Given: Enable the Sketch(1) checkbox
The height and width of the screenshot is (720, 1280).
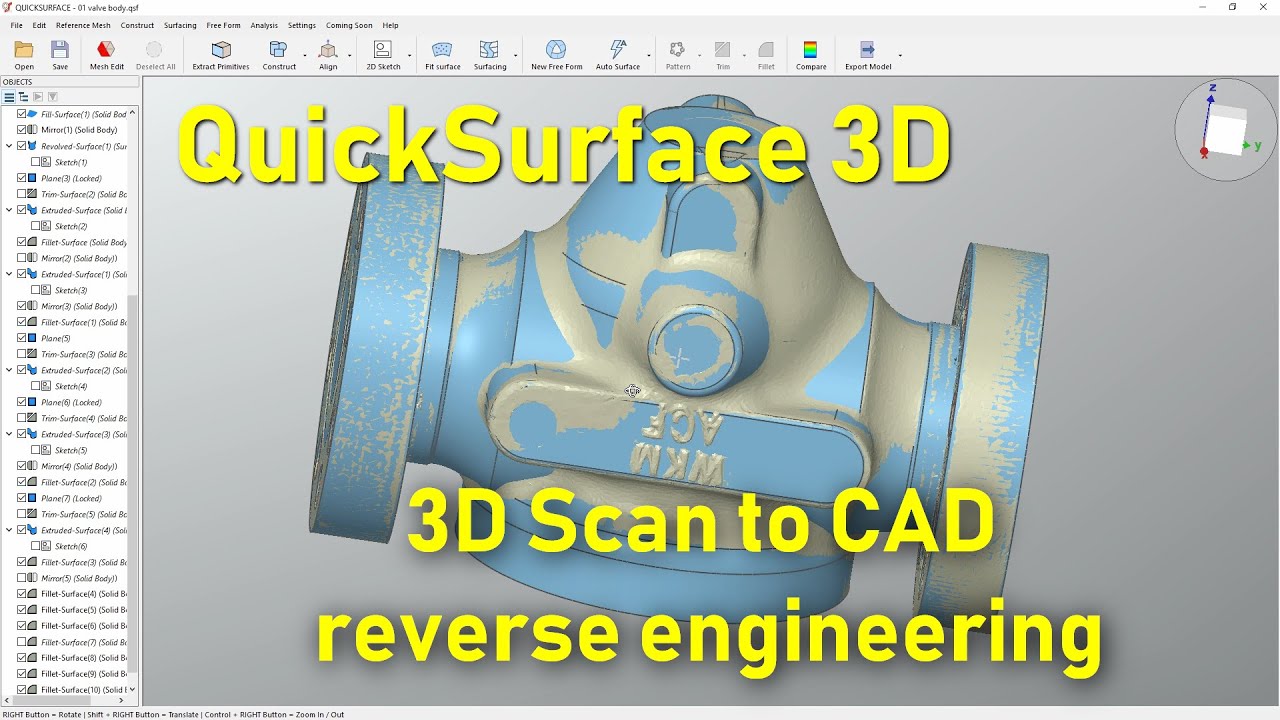Looking at the screenshot, I should 36,162.
